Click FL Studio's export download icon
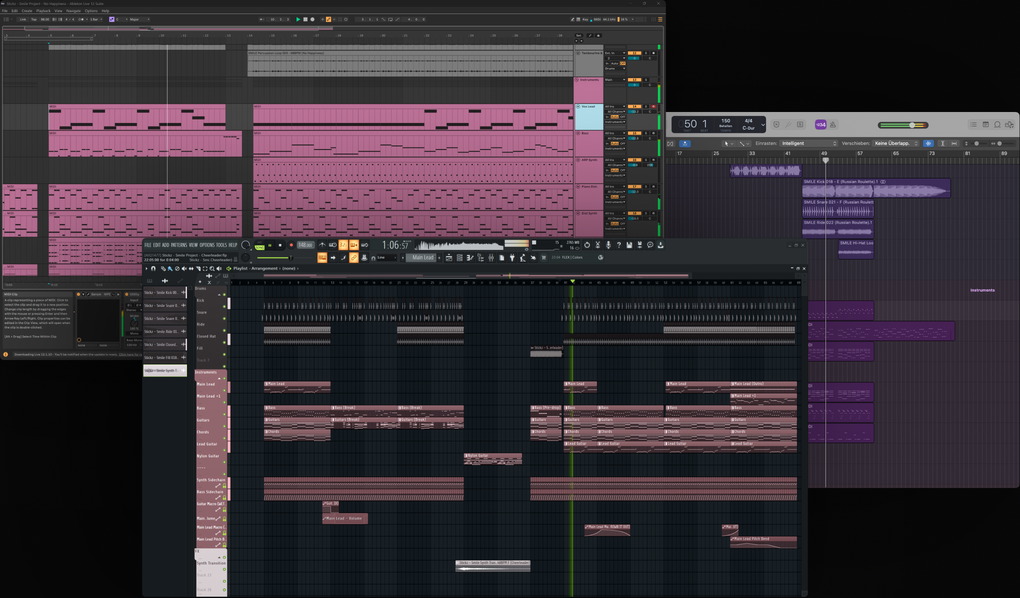 pyautogui.click(x=660, y=245)
